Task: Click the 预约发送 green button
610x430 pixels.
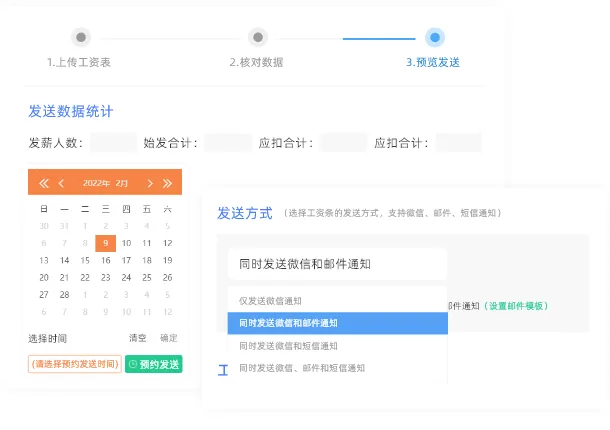Action: [x=154, y=364]
